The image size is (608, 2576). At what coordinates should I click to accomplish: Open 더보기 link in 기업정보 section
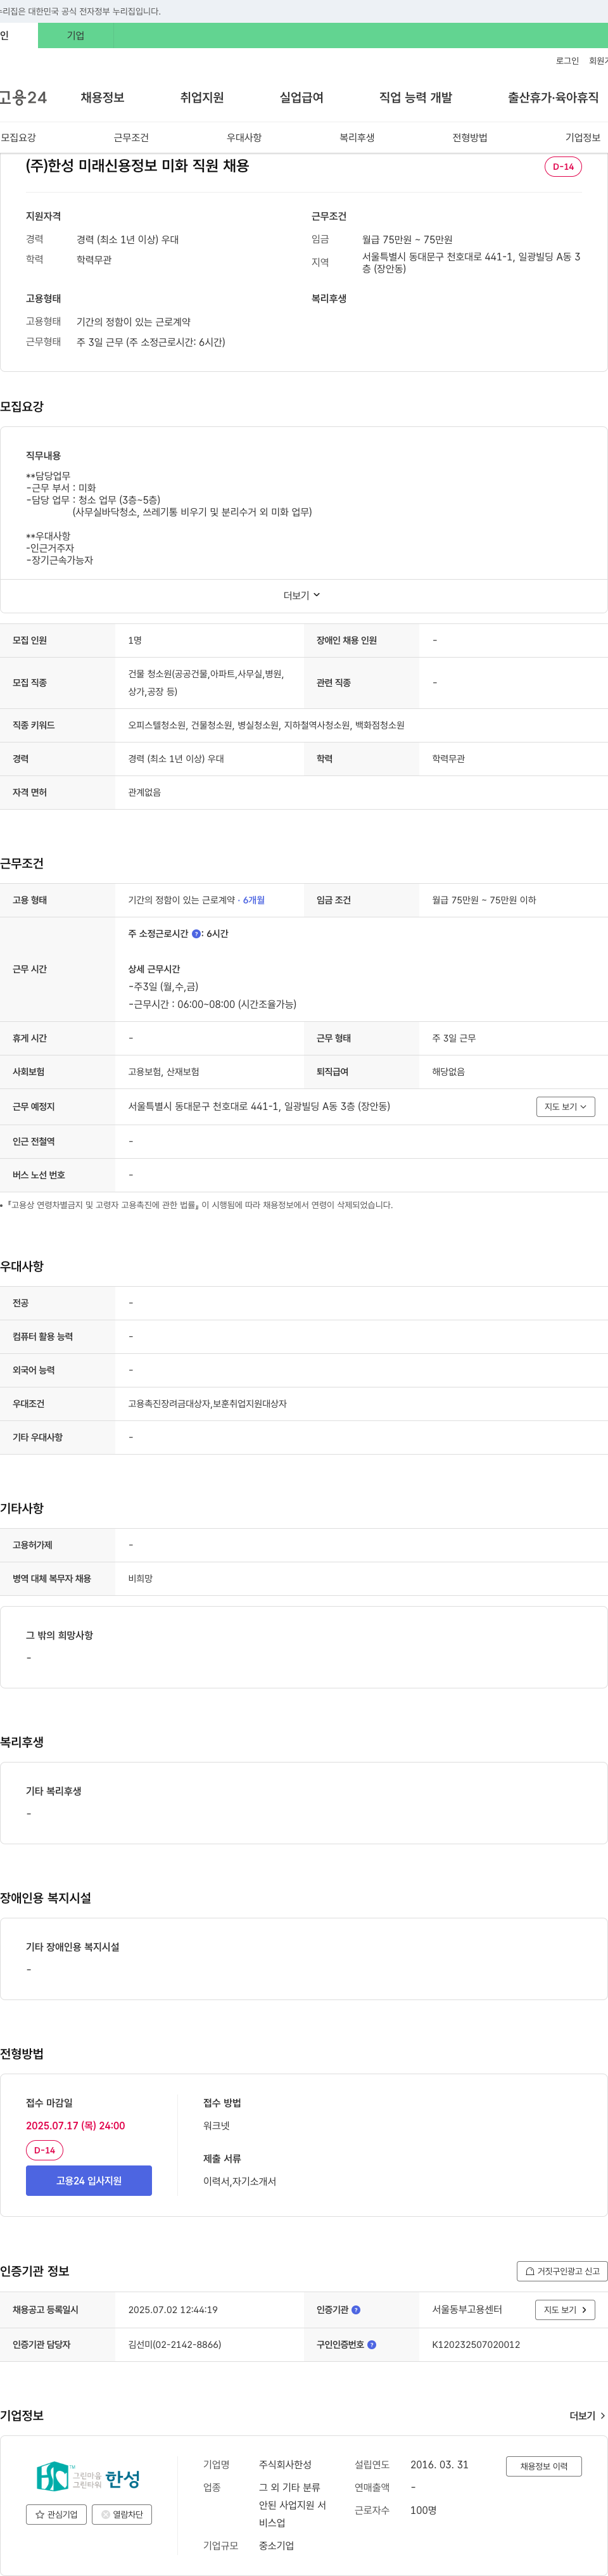587,2415
